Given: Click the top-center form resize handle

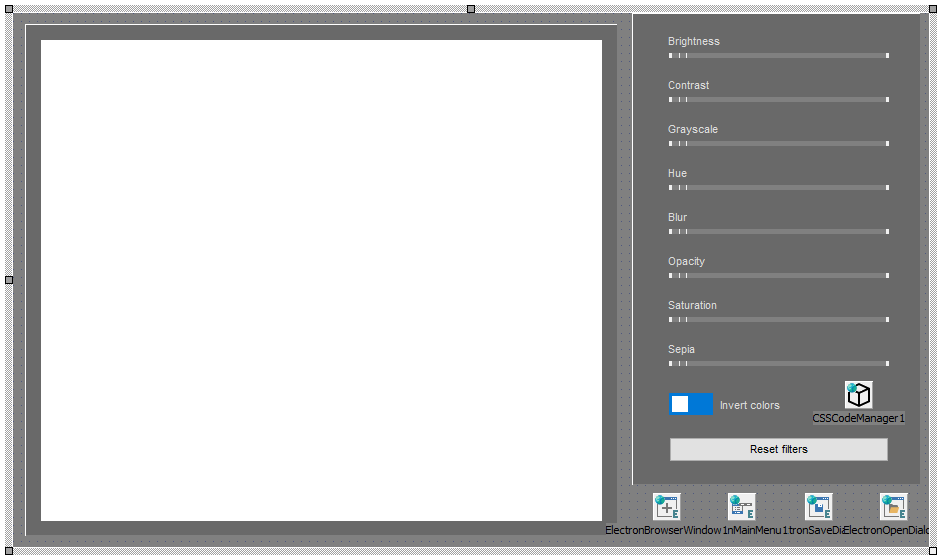Looking at the screenshot, I should (x=471, y=9).
